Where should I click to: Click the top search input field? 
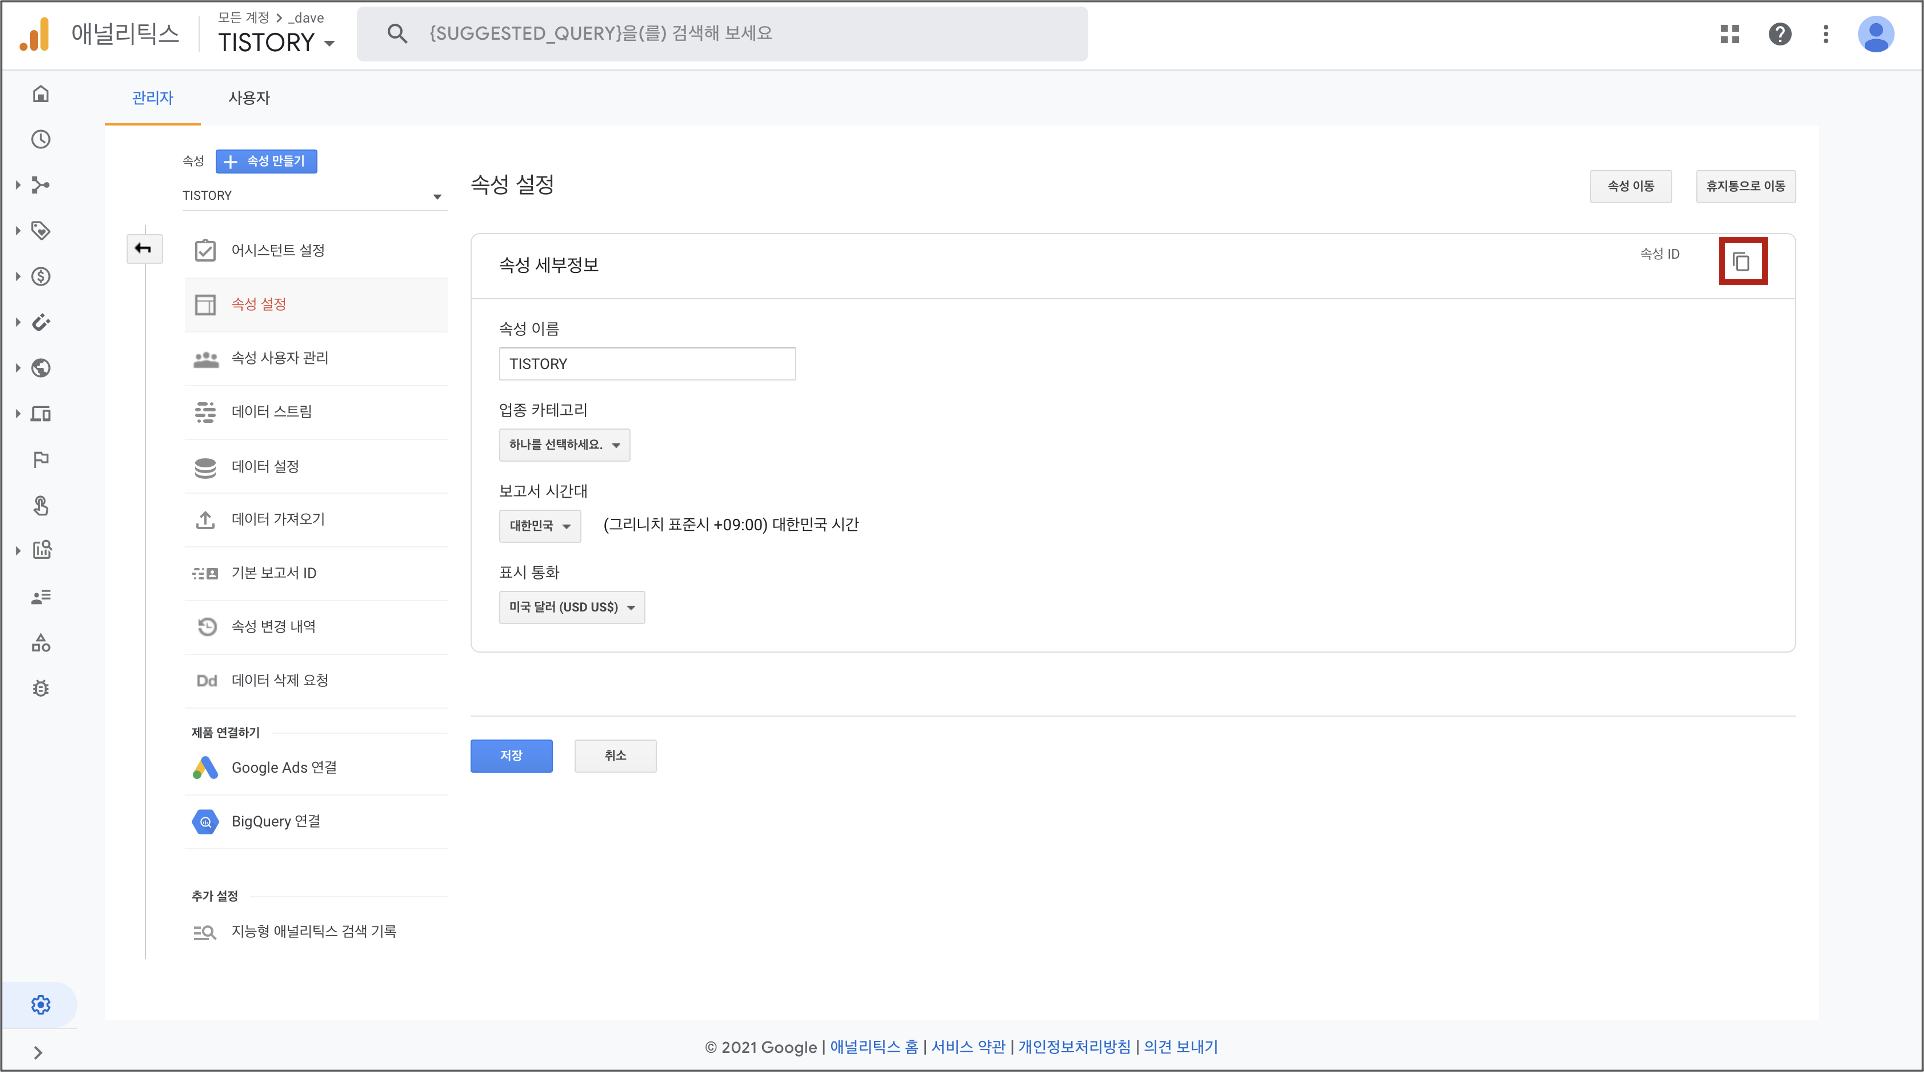722,34
